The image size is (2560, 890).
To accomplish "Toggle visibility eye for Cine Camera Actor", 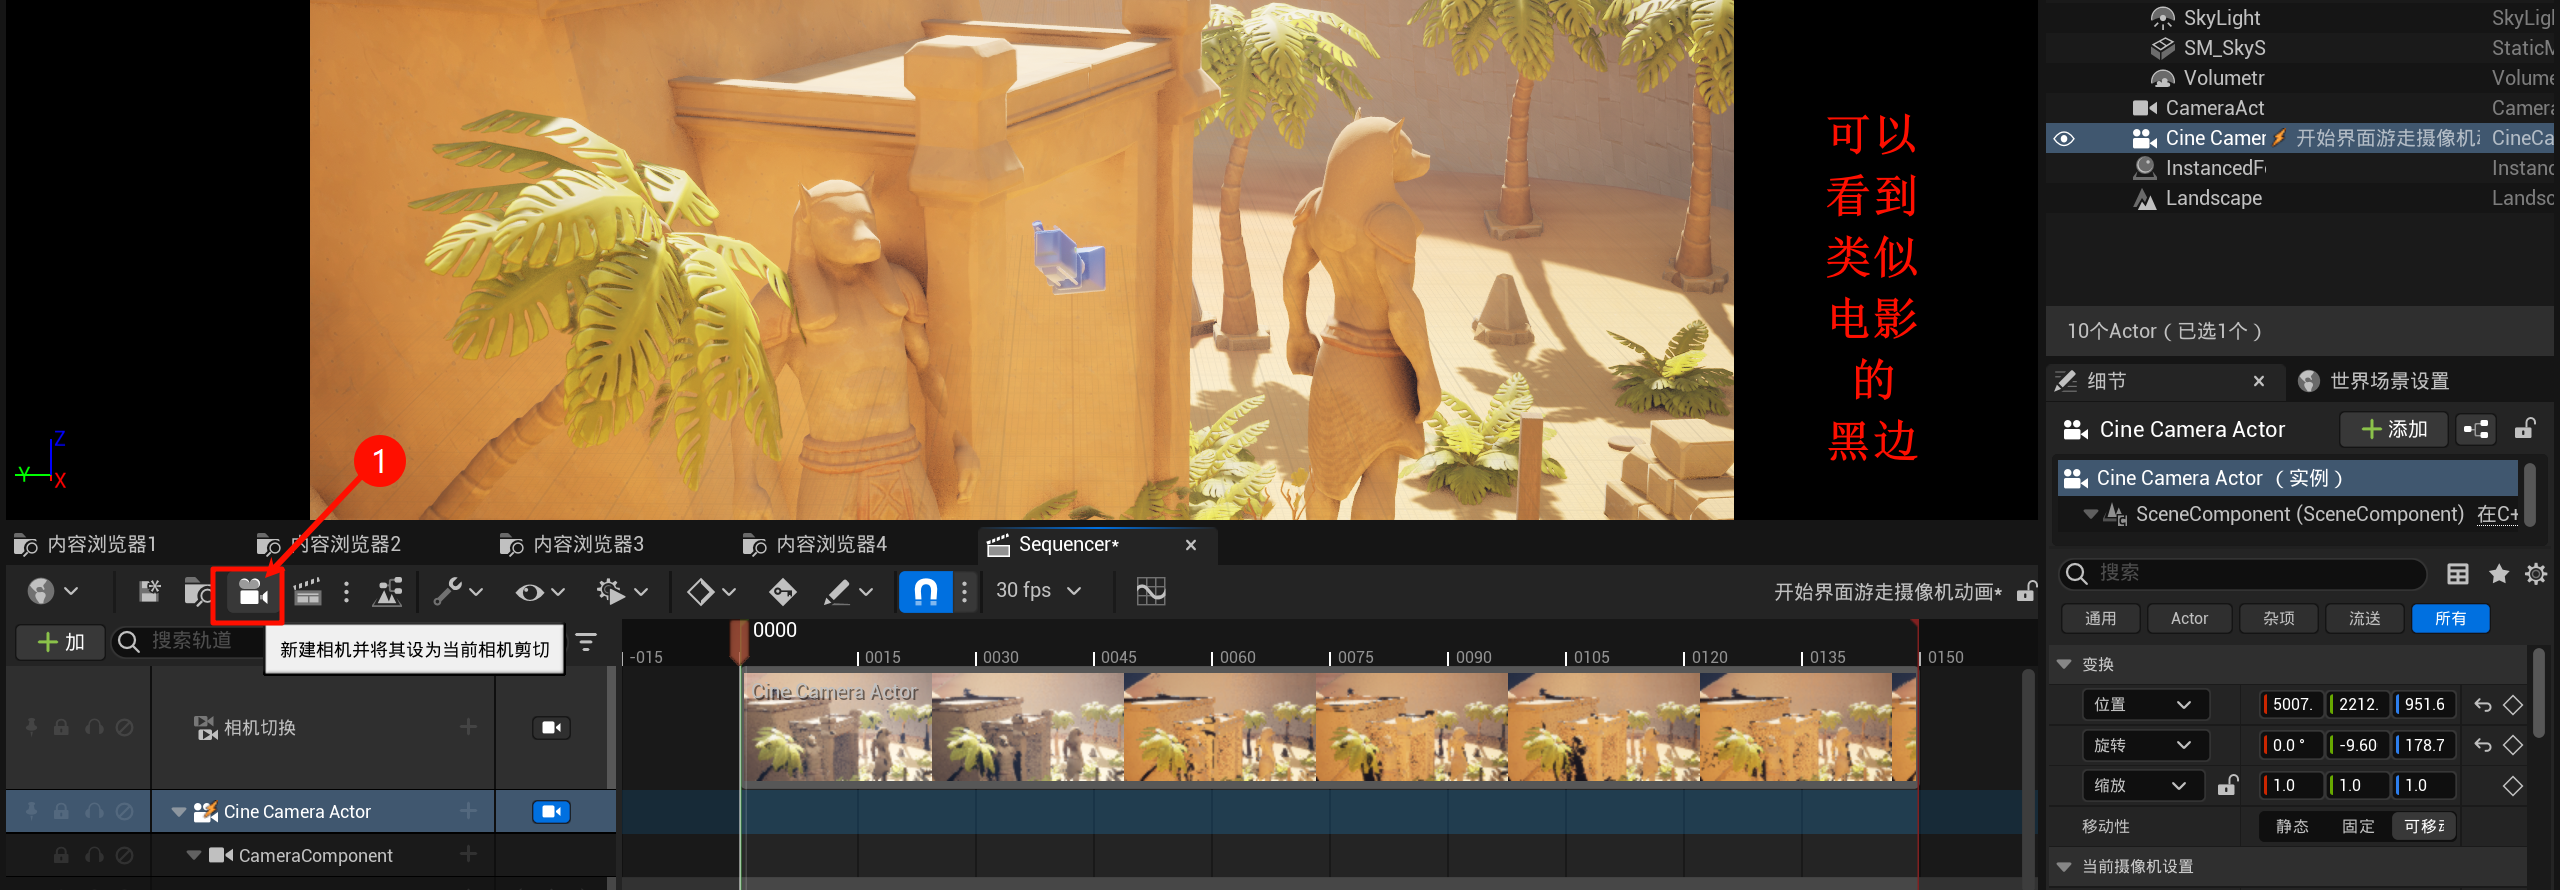I will pos(2063,139).
